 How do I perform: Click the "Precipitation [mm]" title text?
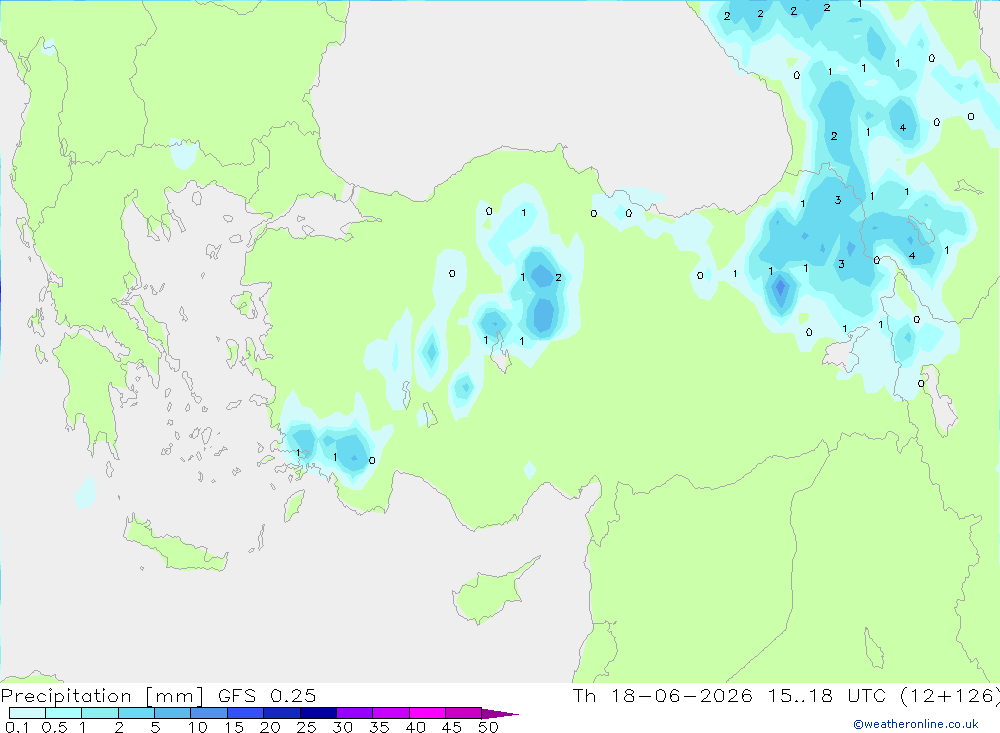(103, 695)
